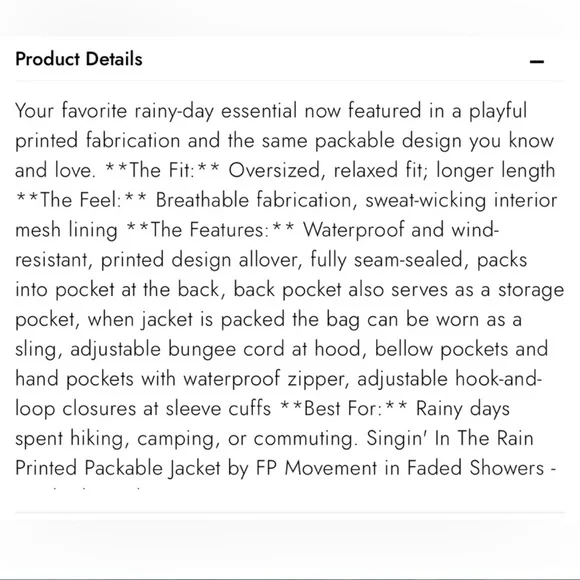Click the phrase "waterproof zipper"
Viewport: 580px width, 580px height.
(264, 379)
